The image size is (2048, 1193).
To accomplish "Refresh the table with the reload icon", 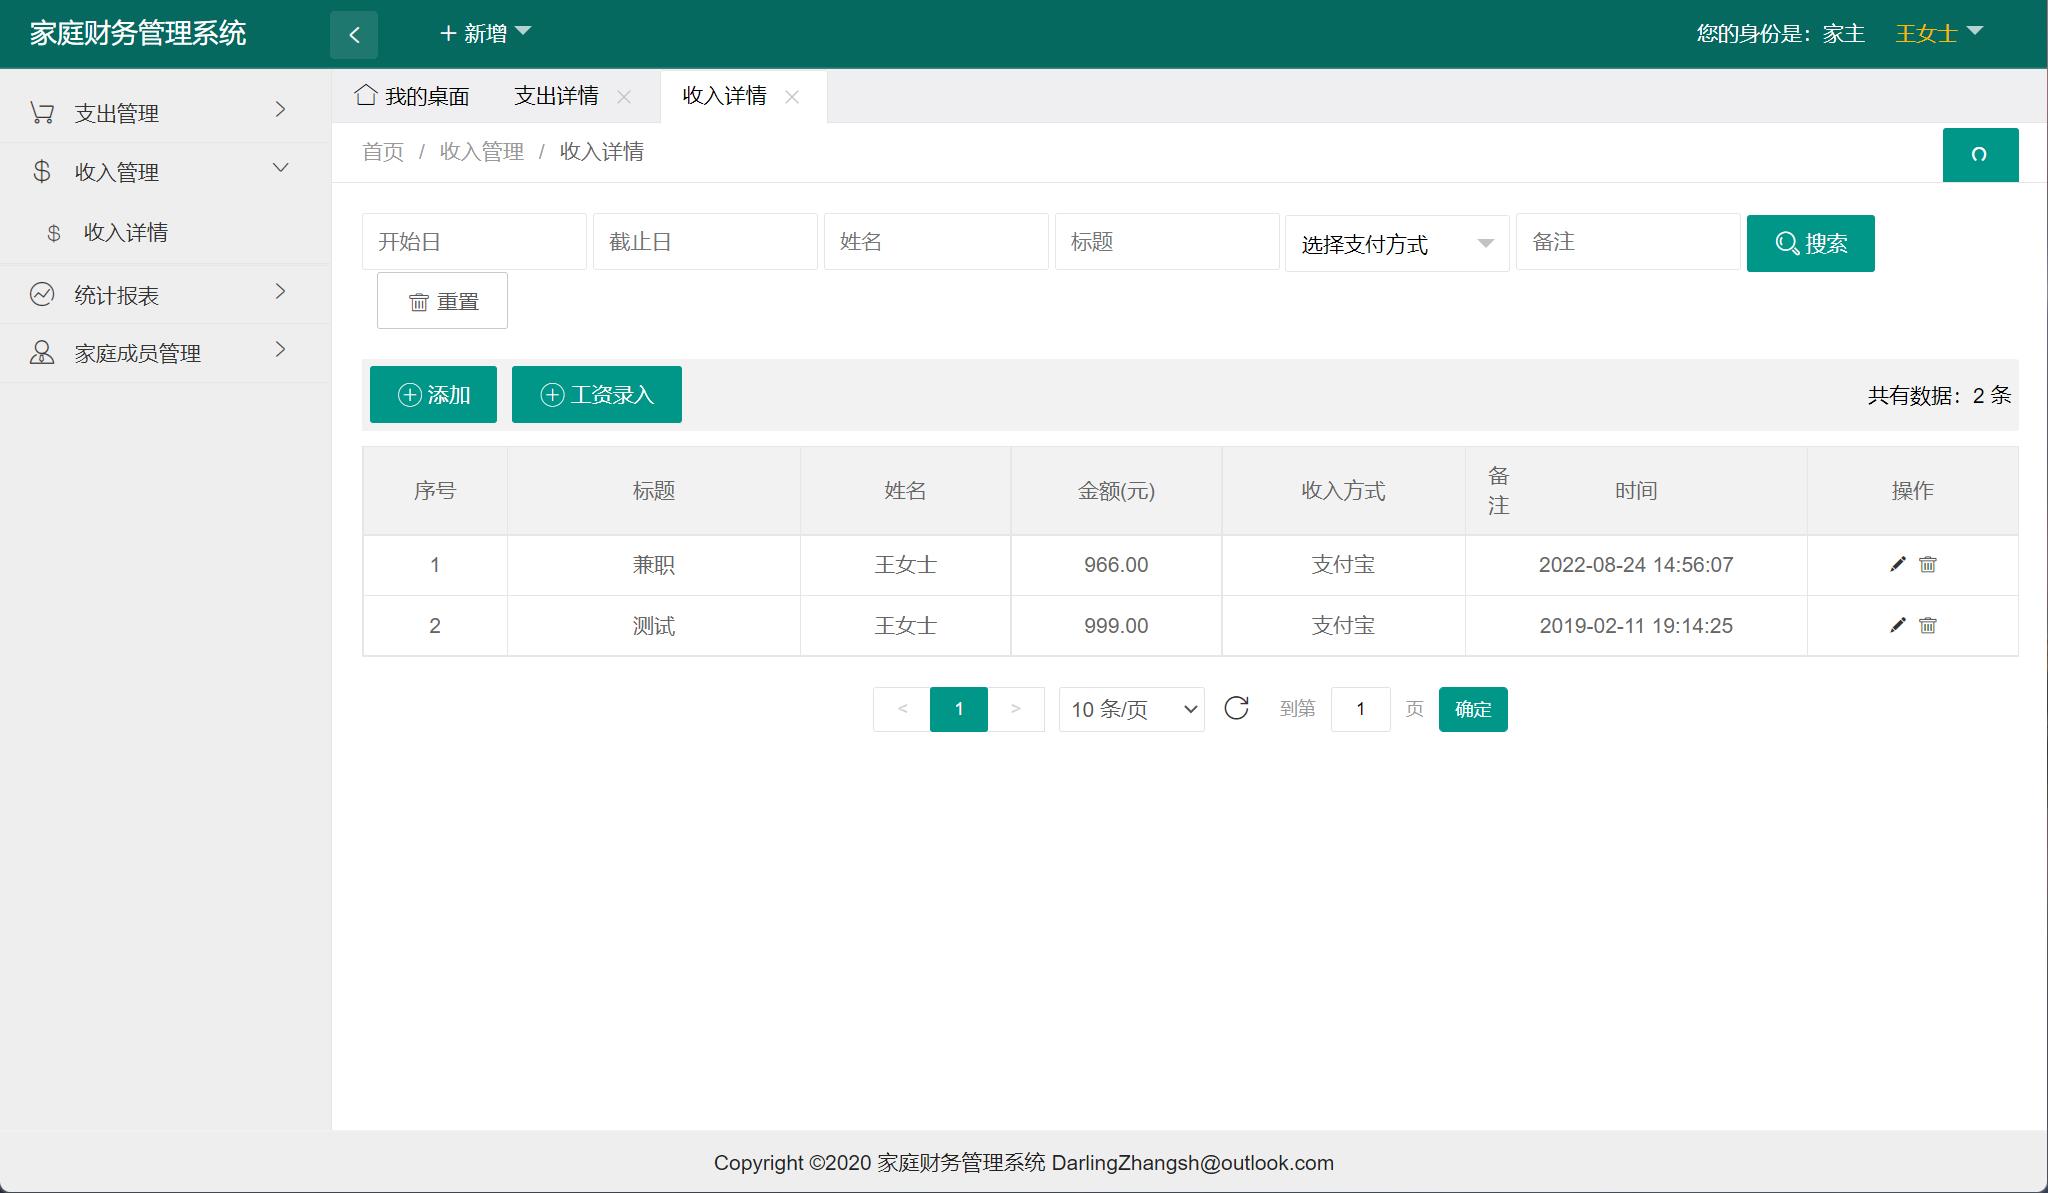I will [1238, 709].
